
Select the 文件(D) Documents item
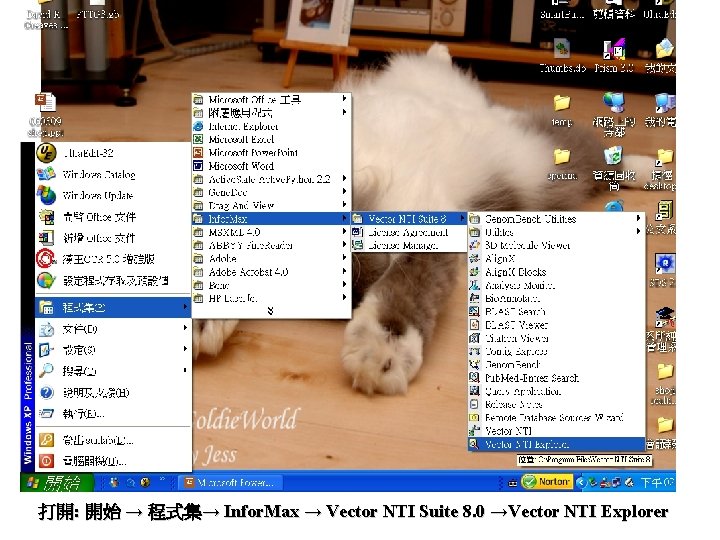coord(113,329)
